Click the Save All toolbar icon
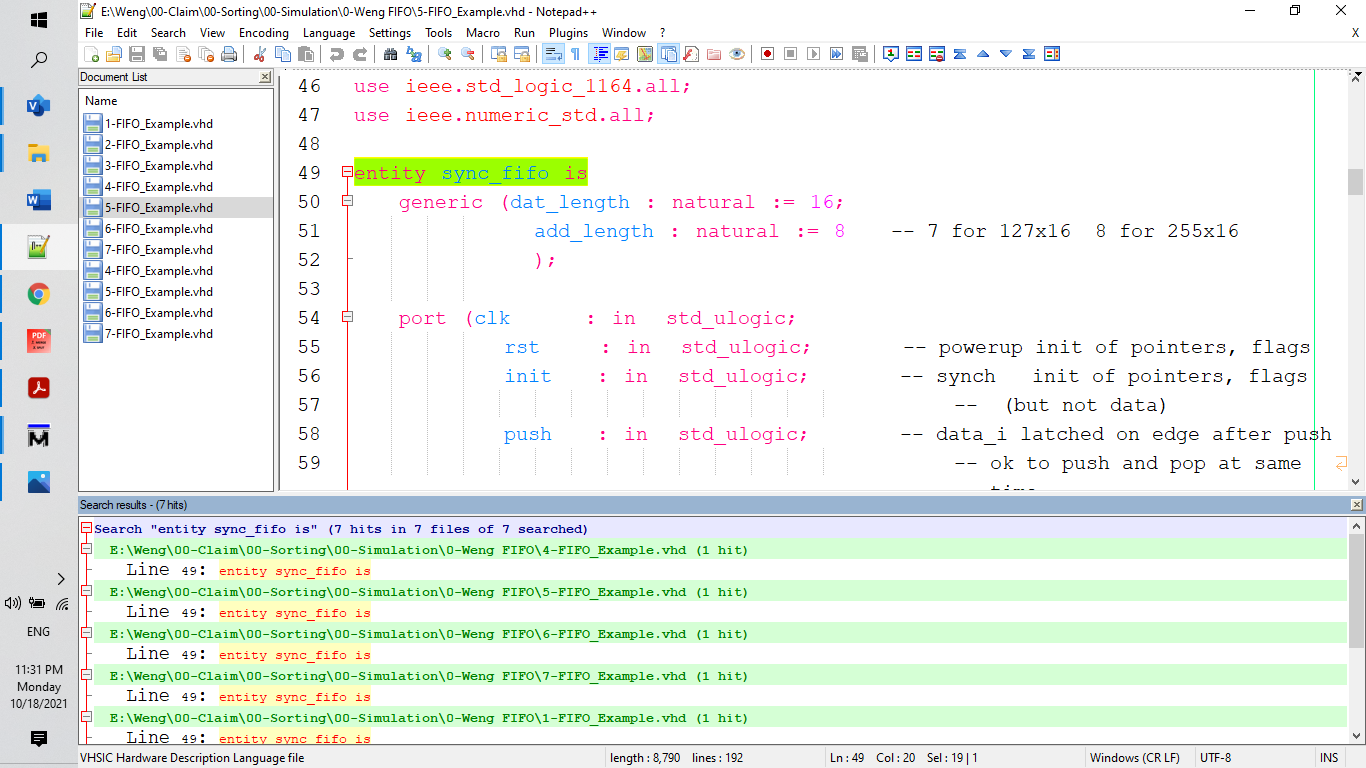Screen dimensions: 1366x768 (x=160, y=54)
